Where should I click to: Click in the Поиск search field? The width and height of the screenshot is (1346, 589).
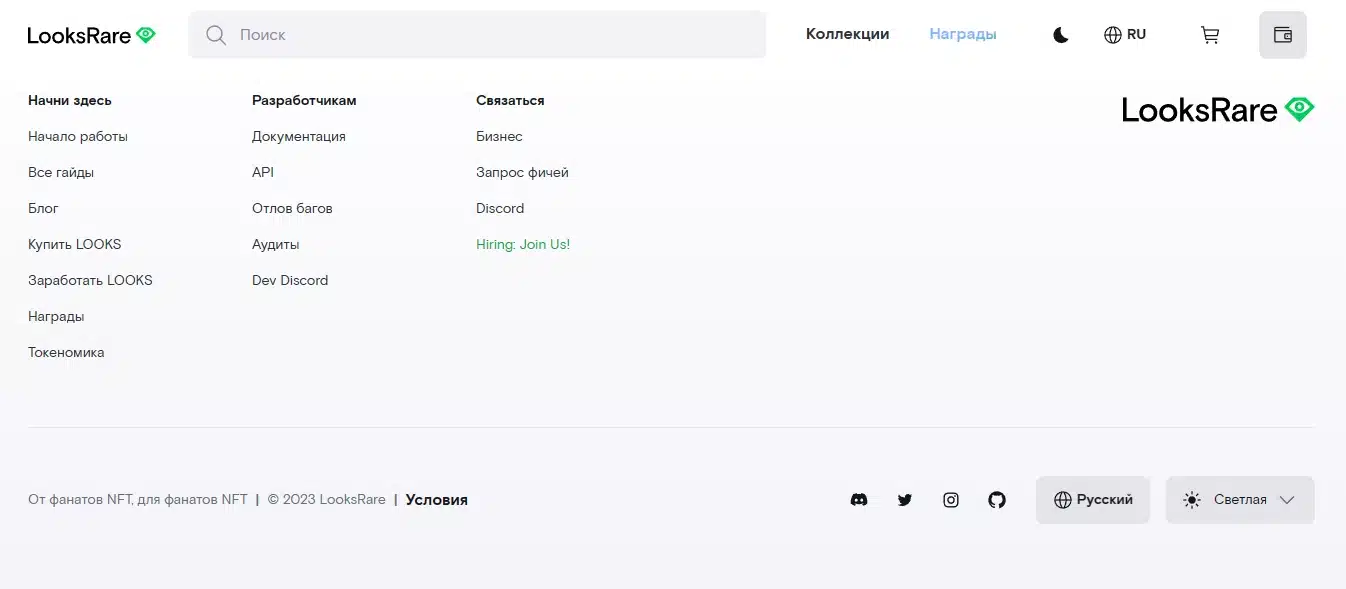coord(477,35)
